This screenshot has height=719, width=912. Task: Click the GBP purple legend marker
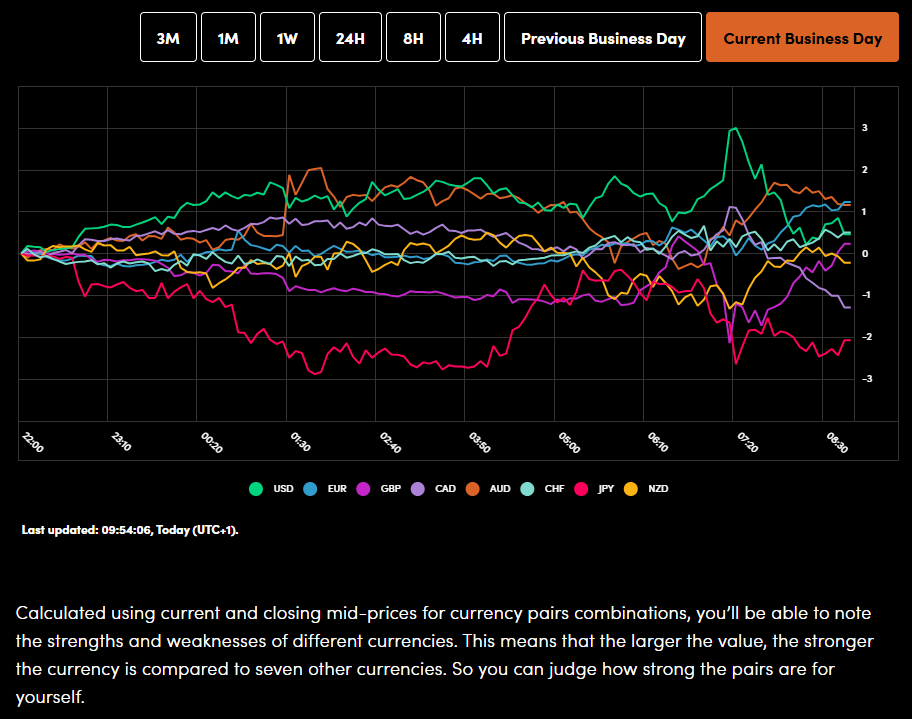click(363, 488)
